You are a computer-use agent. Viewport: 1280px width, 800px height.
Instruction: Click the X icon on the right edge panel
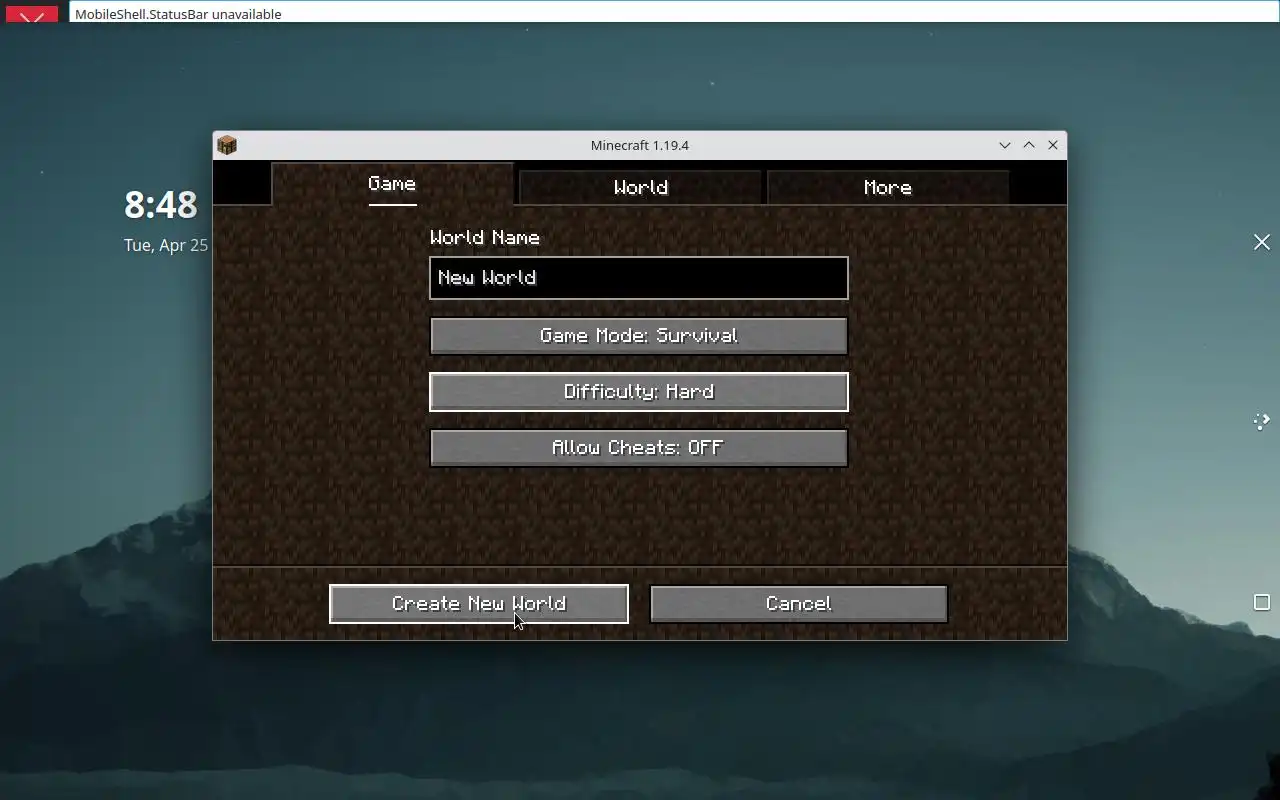coord(1262,242)
